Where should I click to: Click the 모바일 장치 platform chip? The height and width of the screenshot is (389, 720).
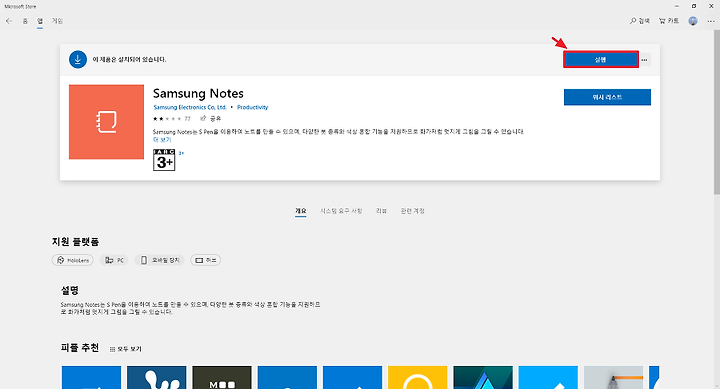tap(159, 260)
